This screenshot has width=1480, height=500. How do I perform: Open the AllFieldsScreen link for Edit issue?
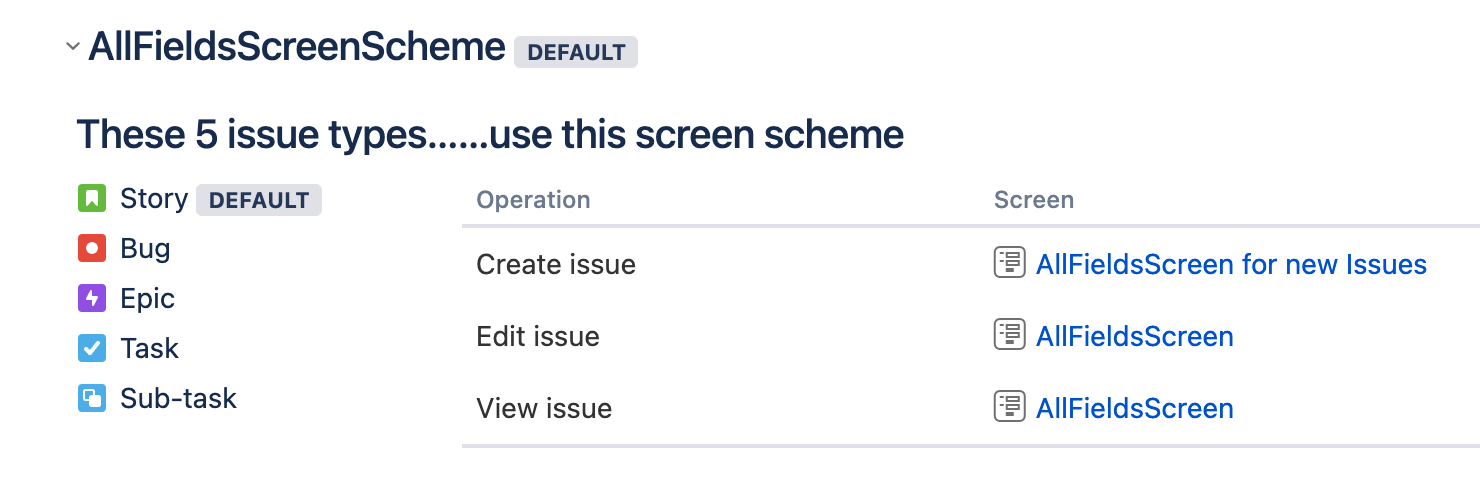tap(1135, 337)
